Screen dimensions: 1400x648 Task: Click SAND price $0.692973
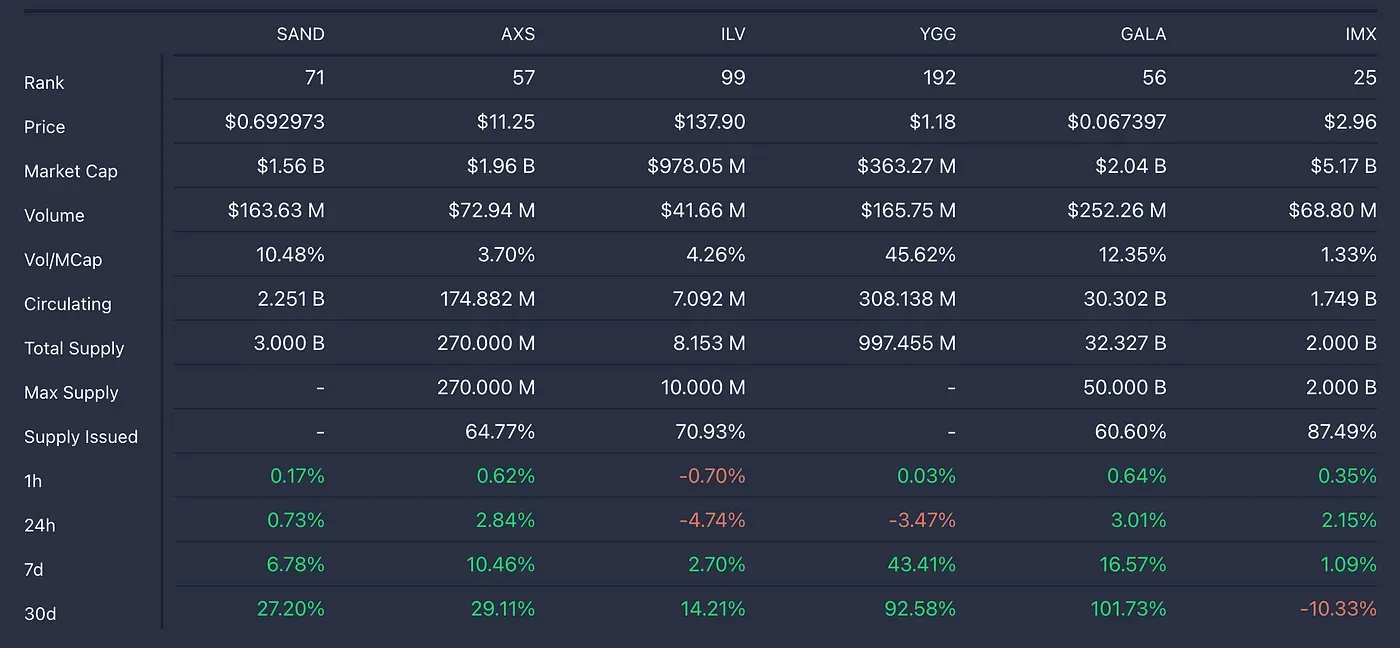[275, 122]
